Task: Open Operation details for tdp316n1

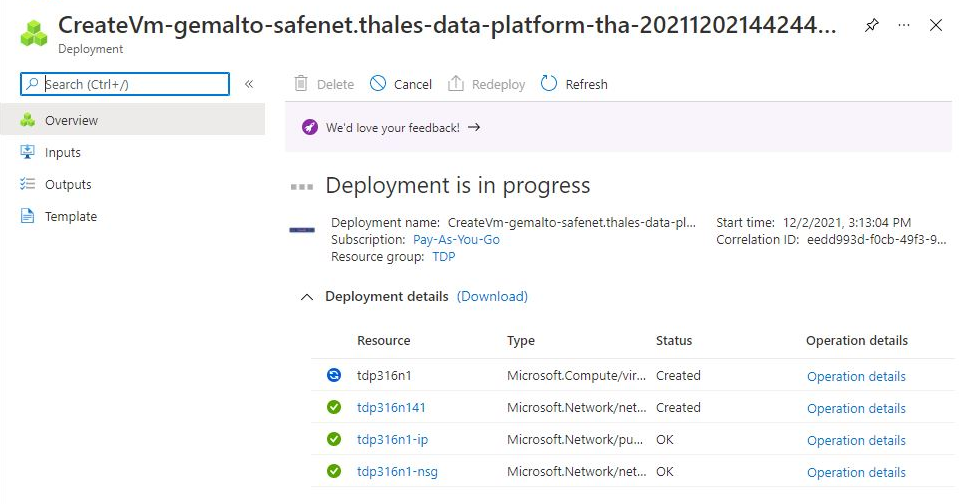Action: pyautogui.click(x=856, y=376)
